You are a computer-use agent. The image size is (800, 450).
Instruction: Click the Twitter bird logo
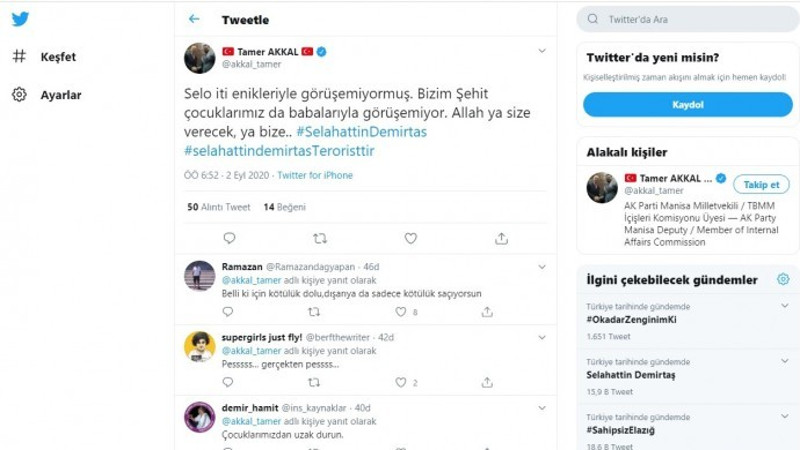[x=20, y=19]
